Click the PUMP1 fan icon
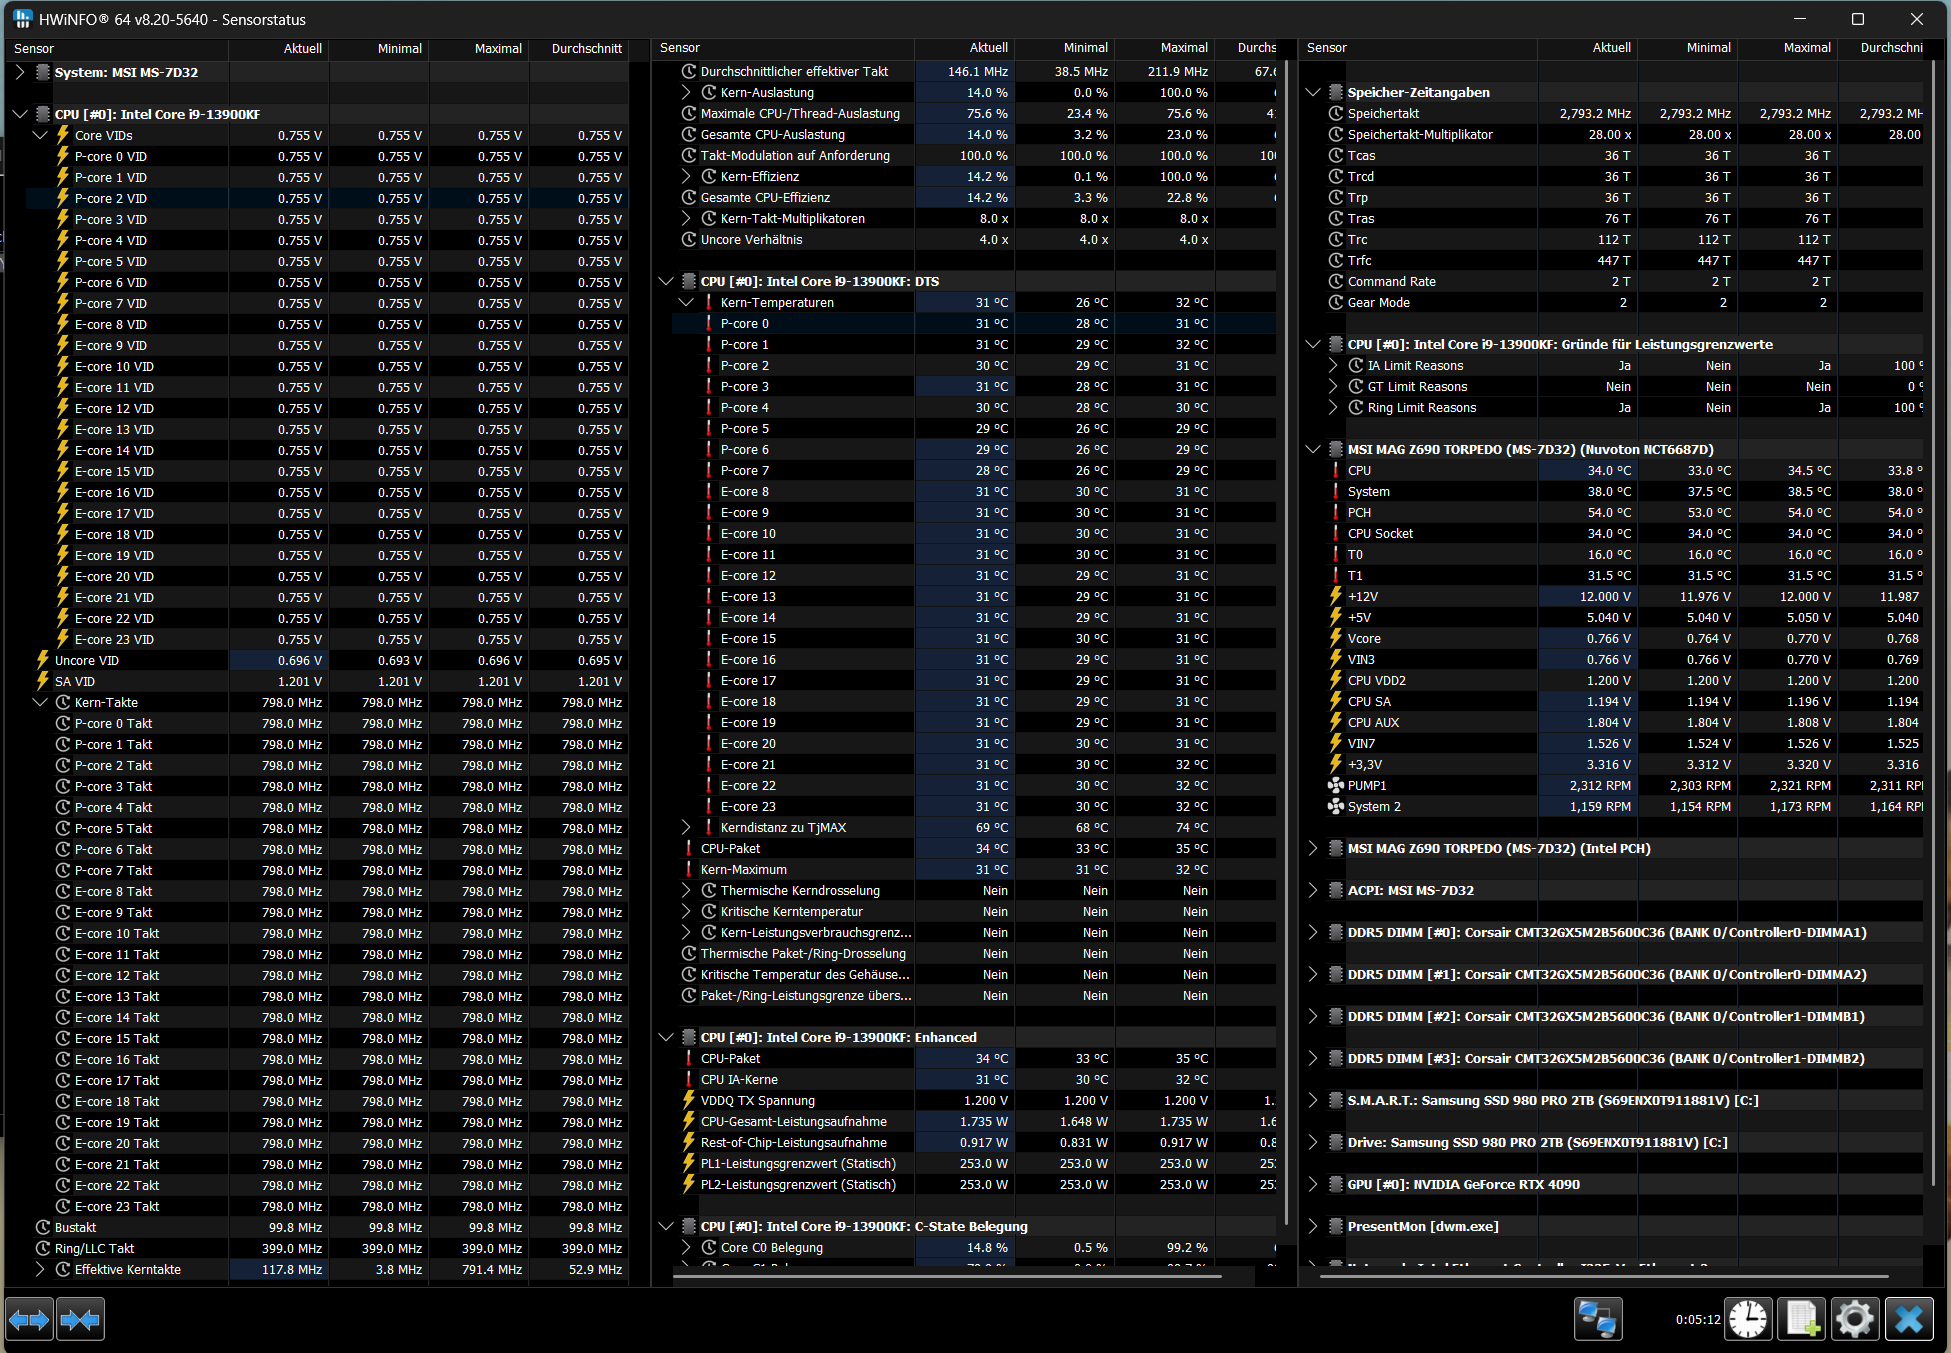This screenshot has width=1951, height=1353. (1335, 786)
